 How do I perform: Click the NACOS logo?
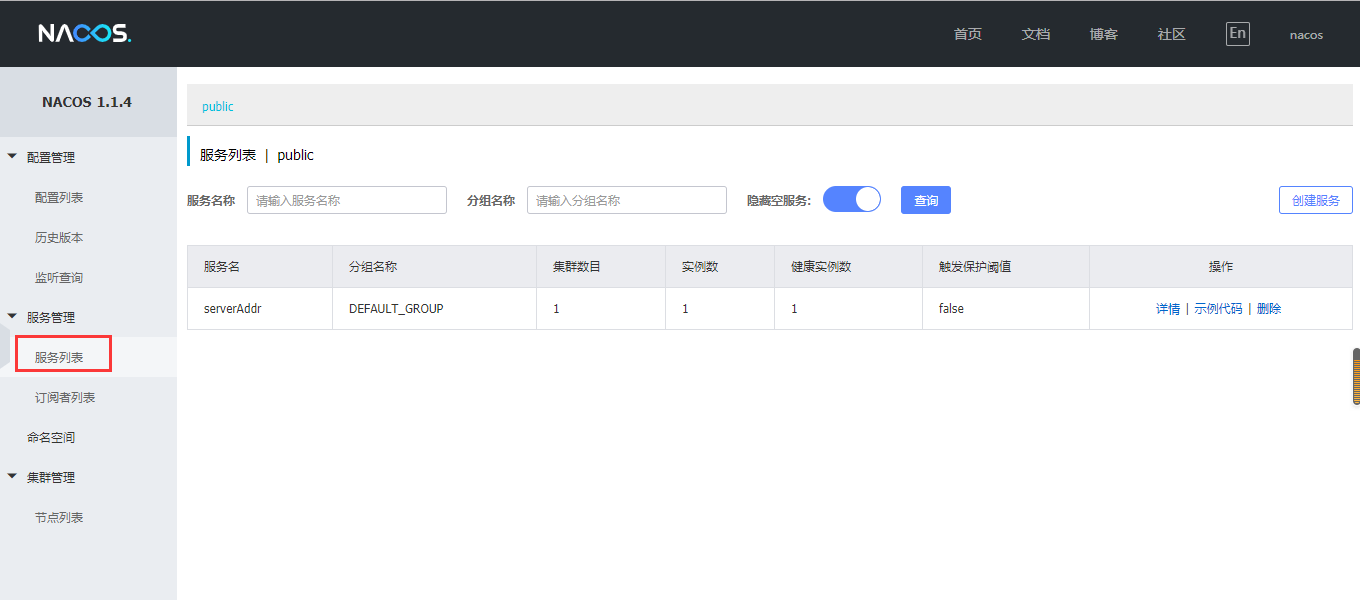click(x=85, y=34)
